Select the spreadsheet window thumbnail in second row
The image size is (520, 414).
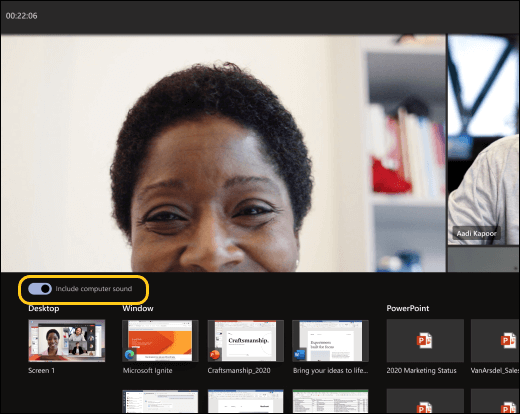[330, 402]
